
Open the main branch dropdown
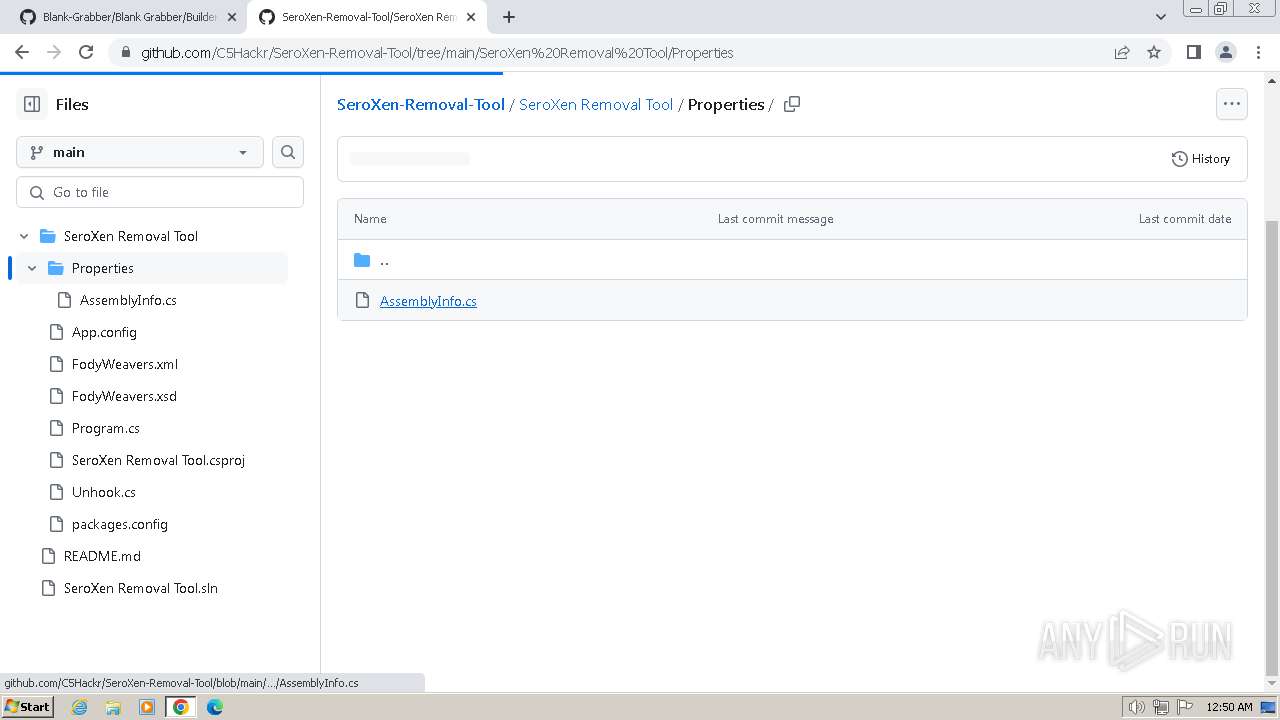click(x=140, y=152)
